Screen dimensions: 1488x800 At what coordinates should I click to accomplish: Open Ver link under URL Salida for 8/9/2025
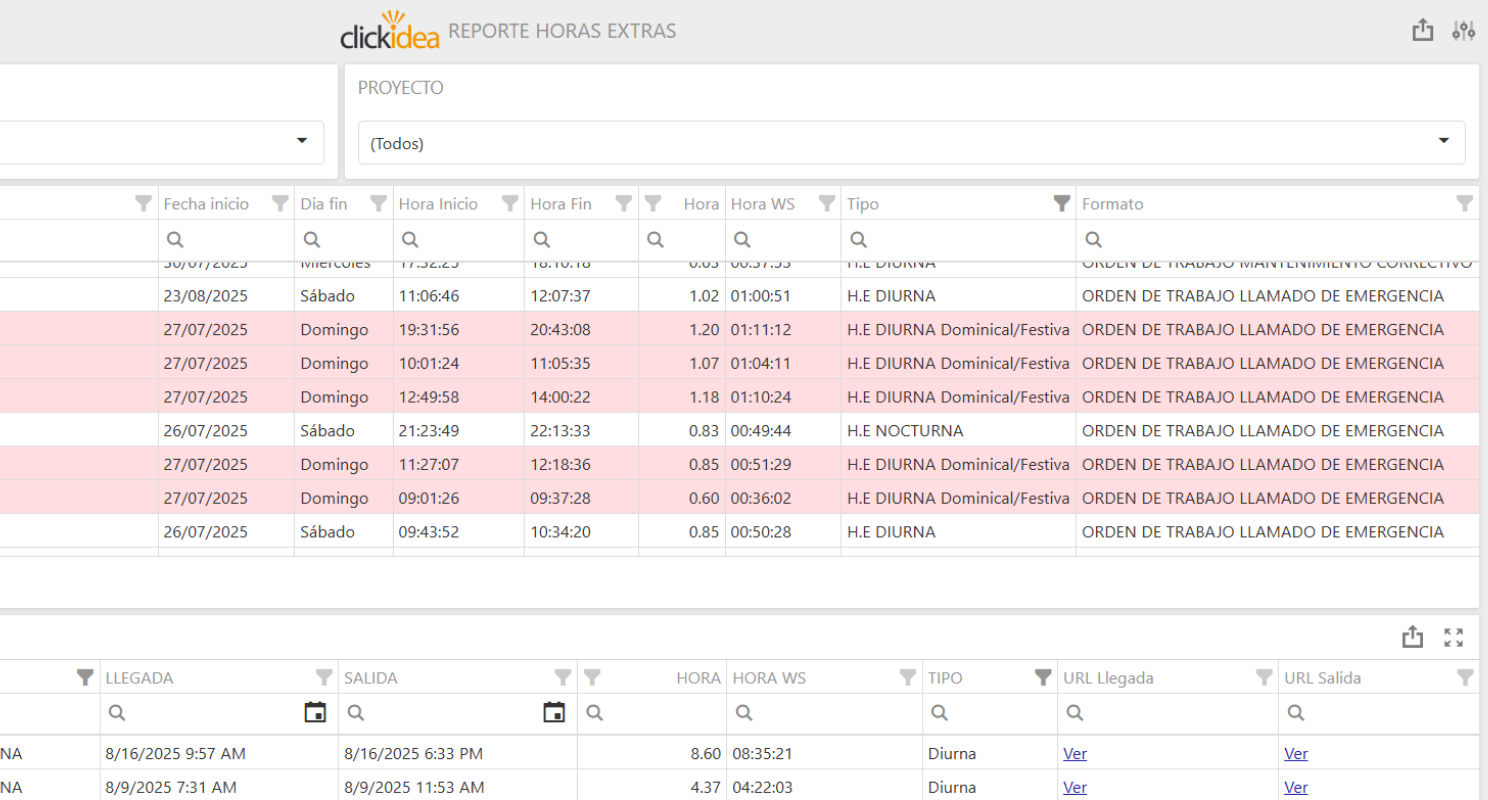(1296, 788)
